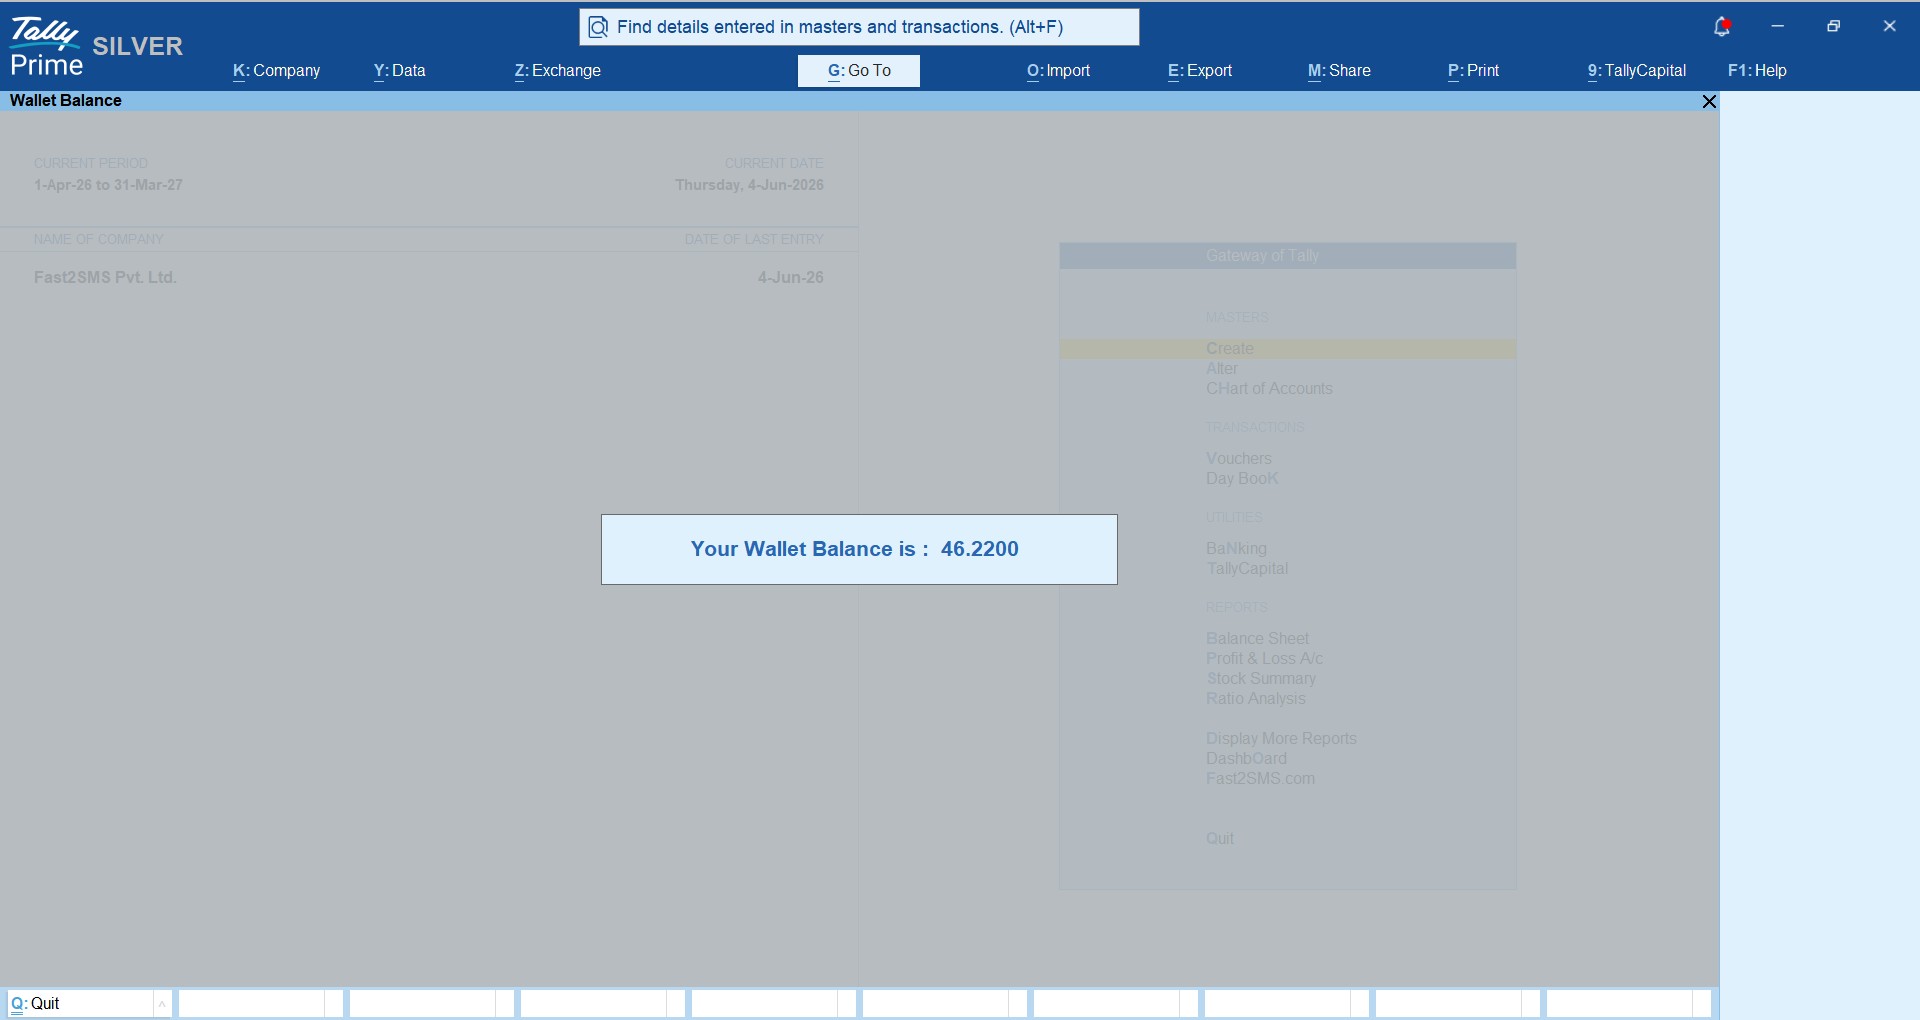Open TallyCapital in Gateway menu
This screenshot has width=1920, height=1020.
pos(1247,569)
